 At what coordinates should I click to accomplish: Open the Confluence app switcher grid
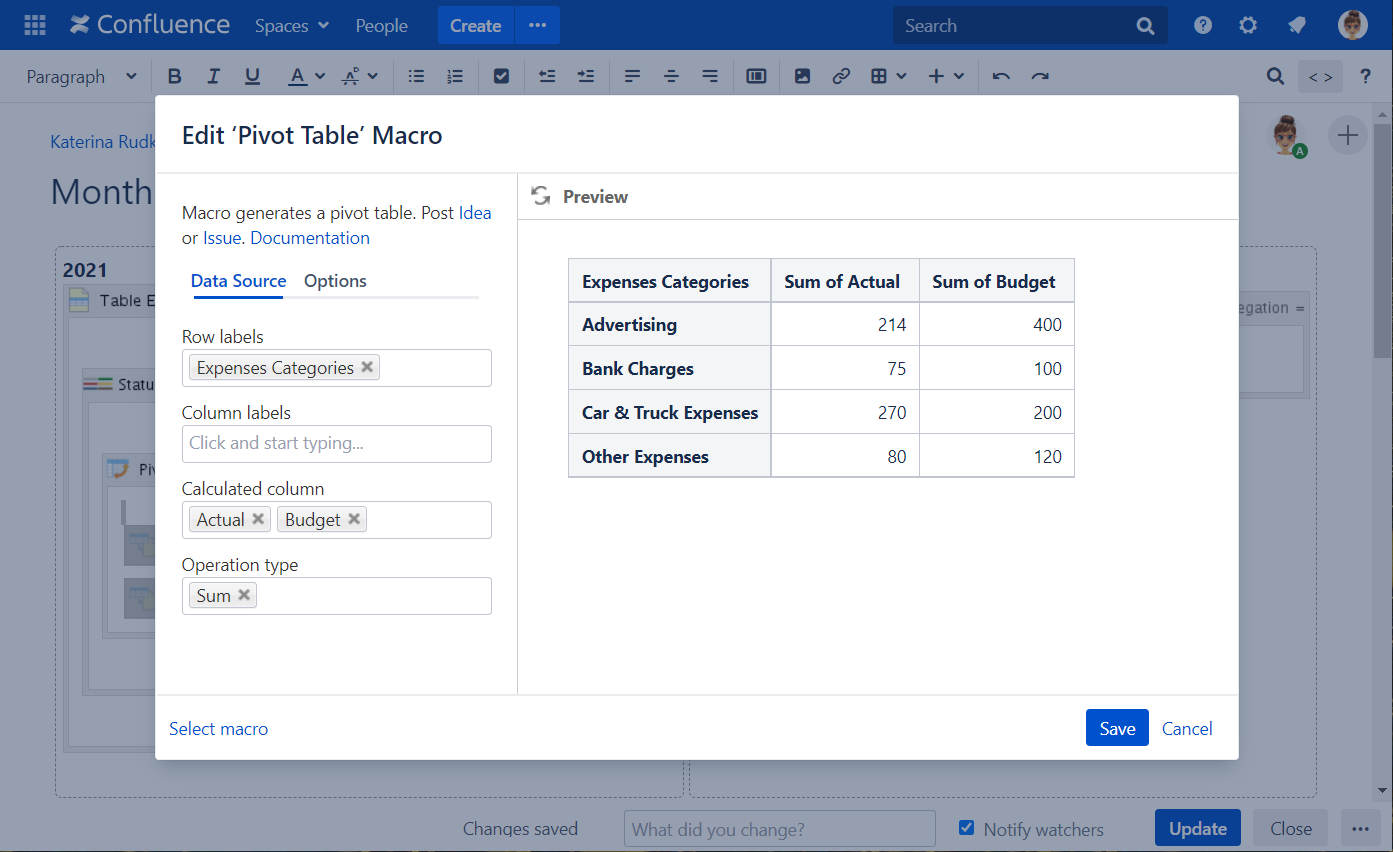coord(34,25)
